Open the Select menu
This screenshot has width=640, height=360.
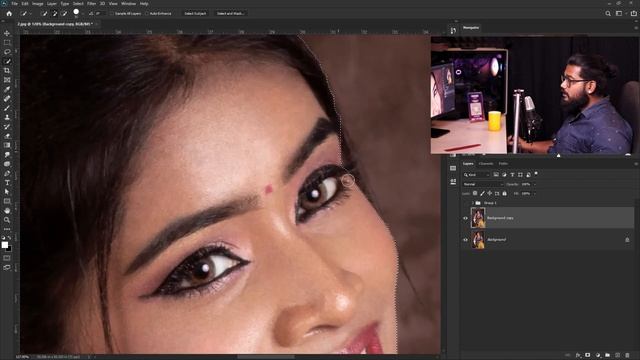coord(78,4)
